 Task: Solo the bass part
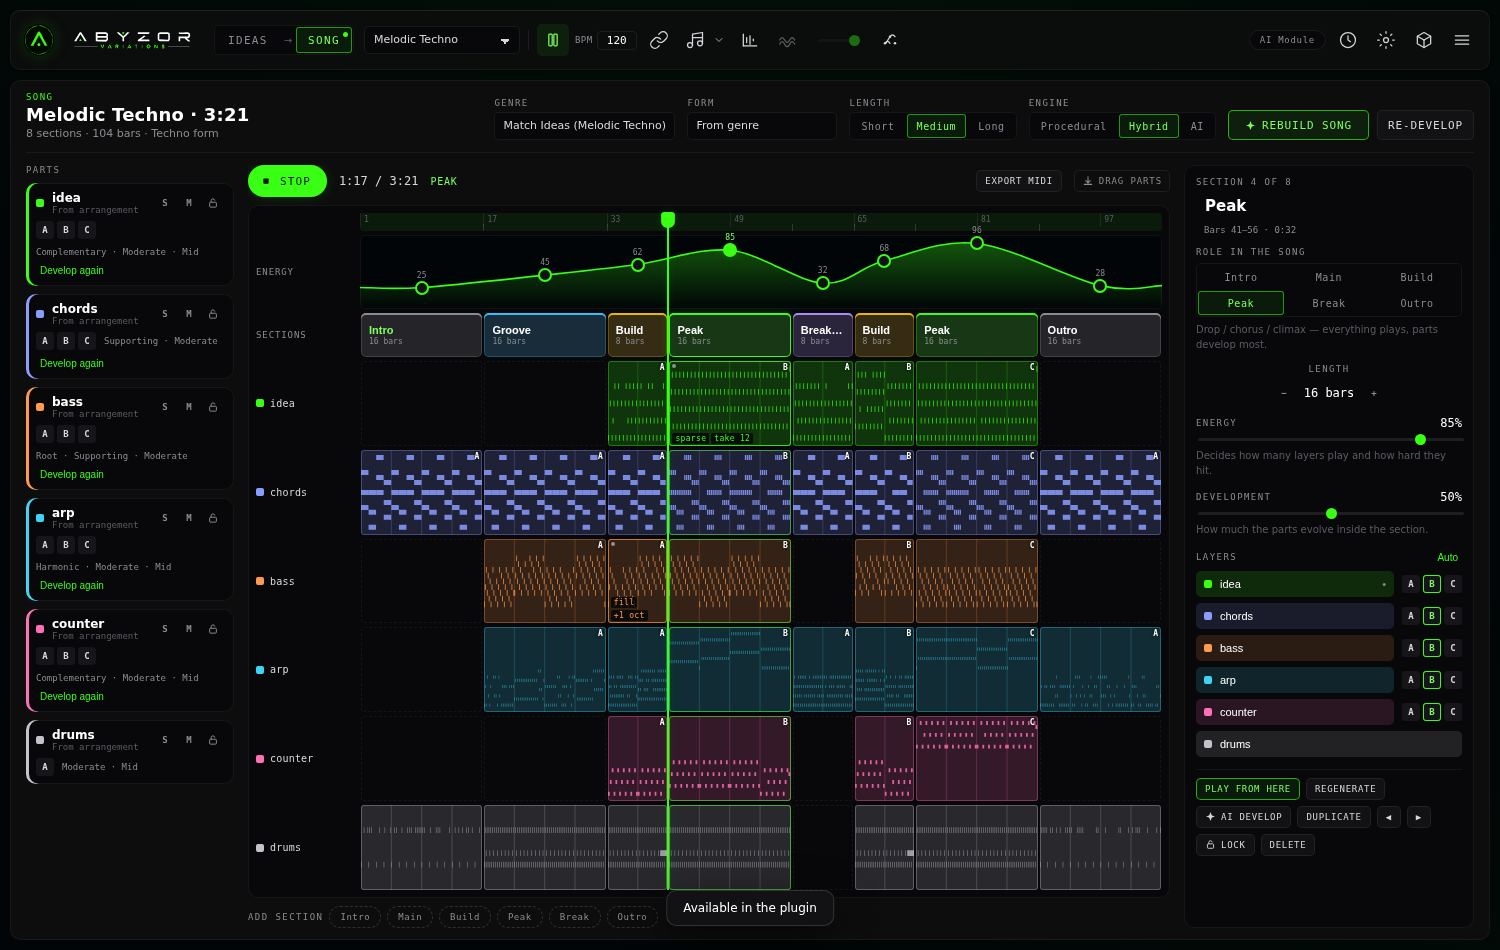click(165, 407)
